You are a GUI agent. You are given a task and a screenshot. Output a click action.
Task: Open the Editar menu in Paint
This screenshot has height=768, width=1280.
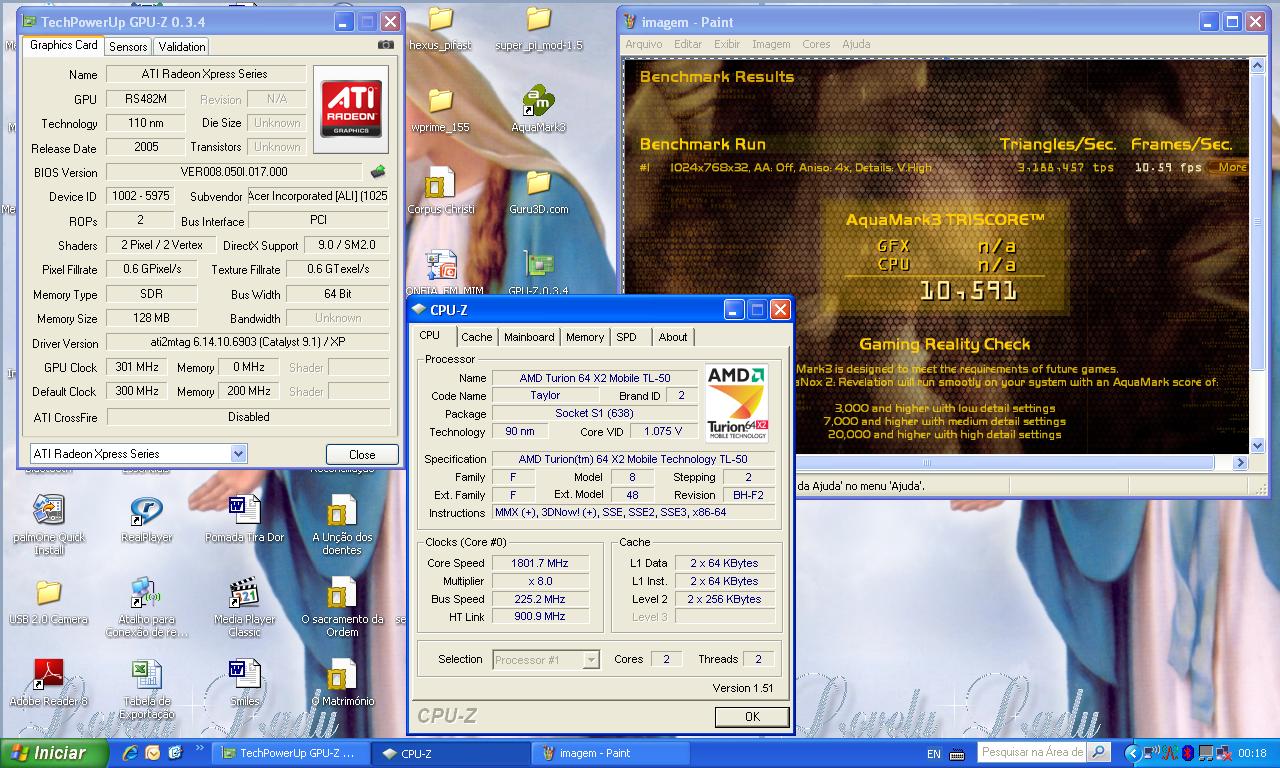(688, 44)
